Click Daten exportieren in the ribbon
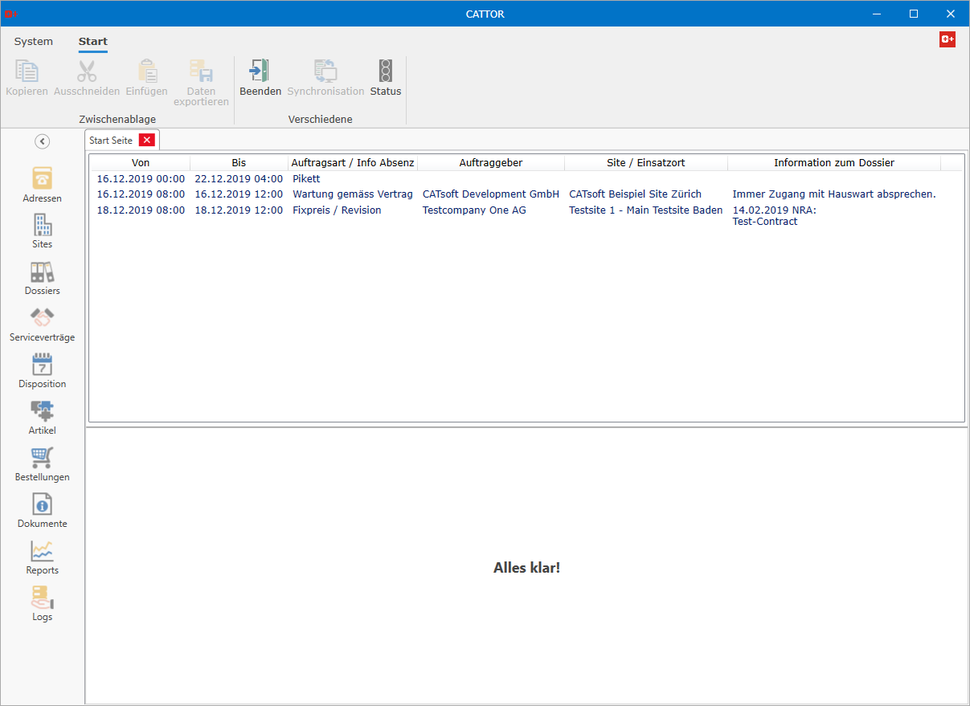The image size is (970, 706). coord(201,83)
